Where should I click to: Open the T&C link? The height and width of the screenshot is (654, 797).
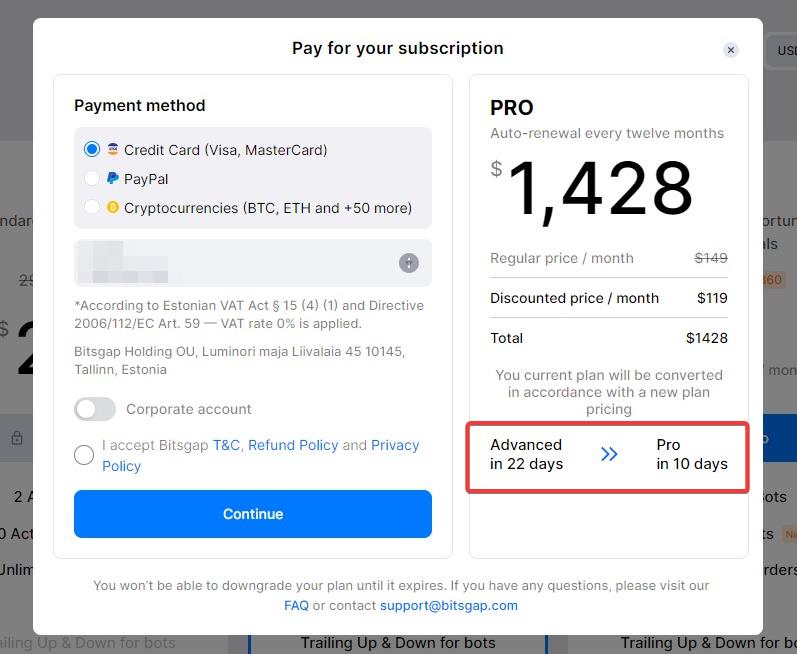coord(226,445)
